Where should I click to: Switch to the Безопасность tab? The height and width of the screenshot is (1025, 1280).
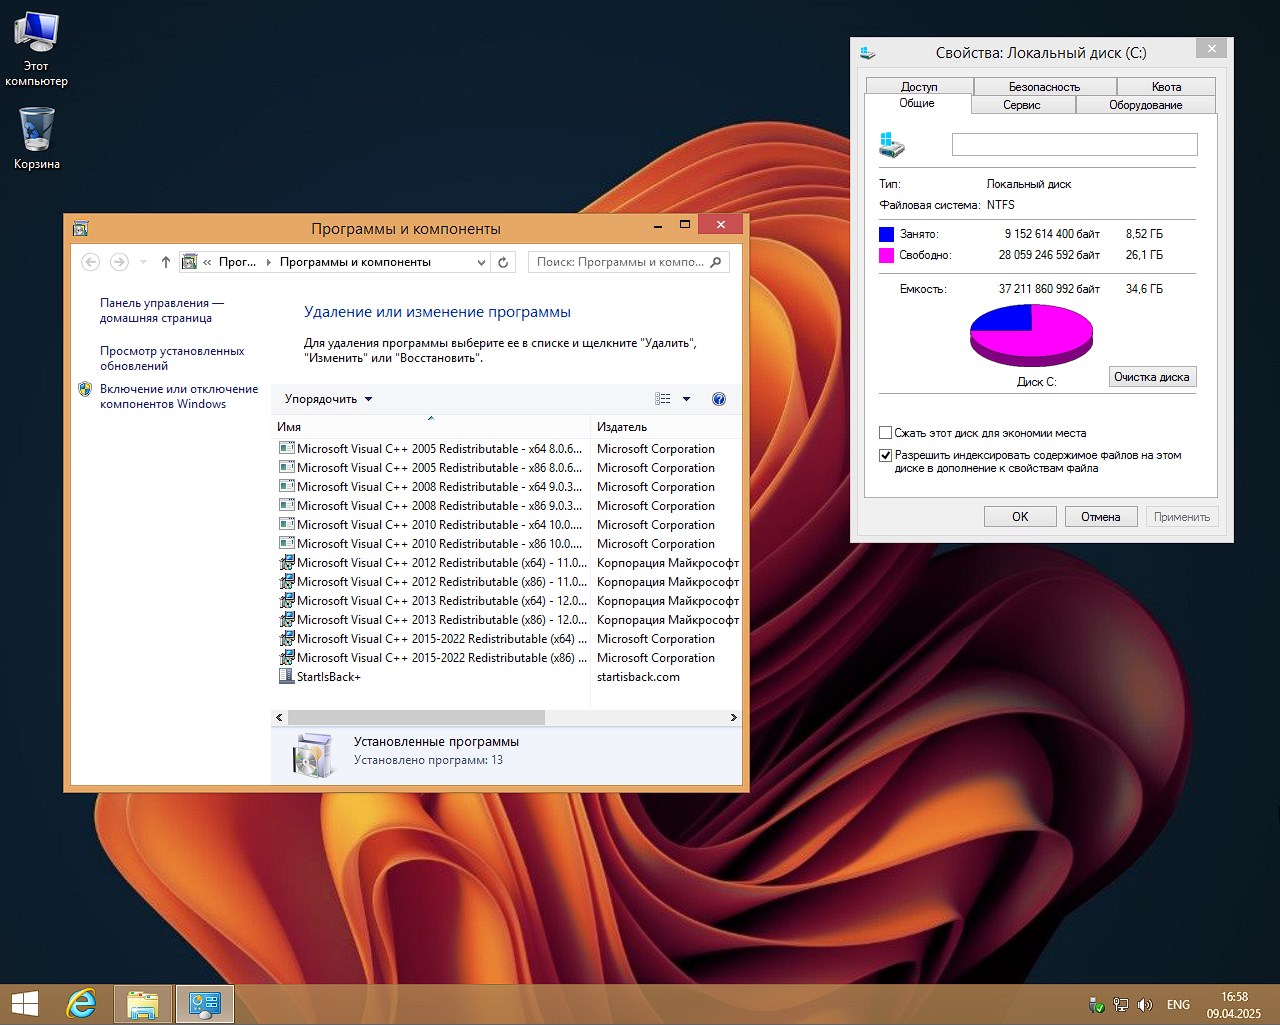(x=1045, y=87)
